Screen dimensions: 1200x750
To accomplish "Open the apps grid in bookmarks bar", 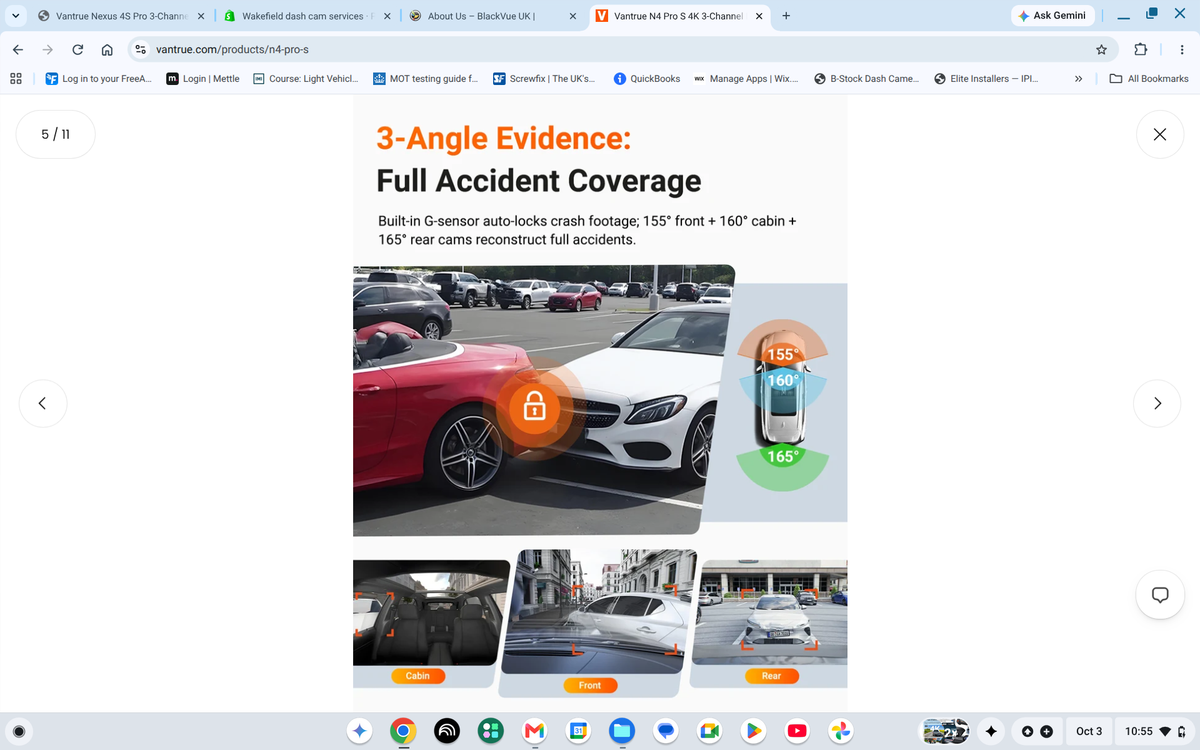I will [x=16, y=78].
